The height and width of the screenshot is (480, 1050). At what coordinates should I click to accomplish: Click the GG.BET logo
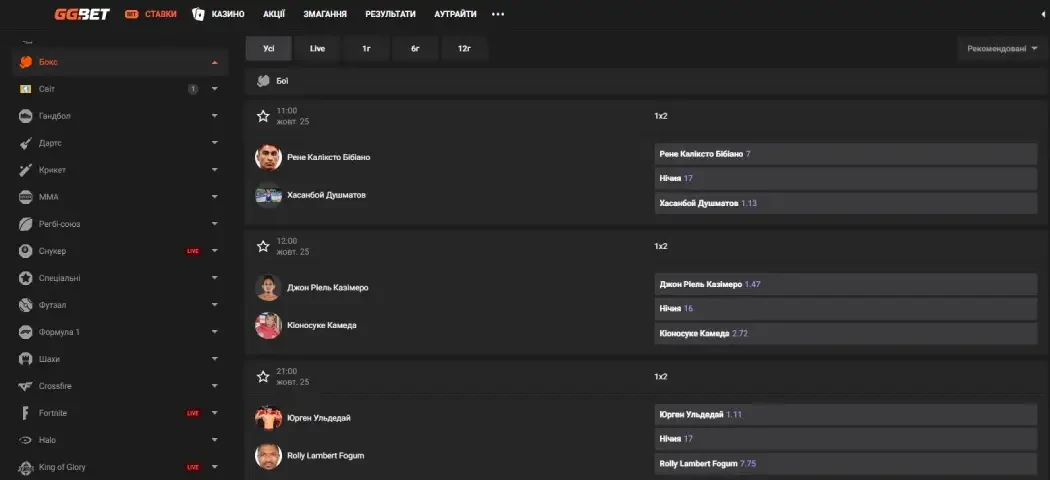pyautogui.click(x=81, y=14)
